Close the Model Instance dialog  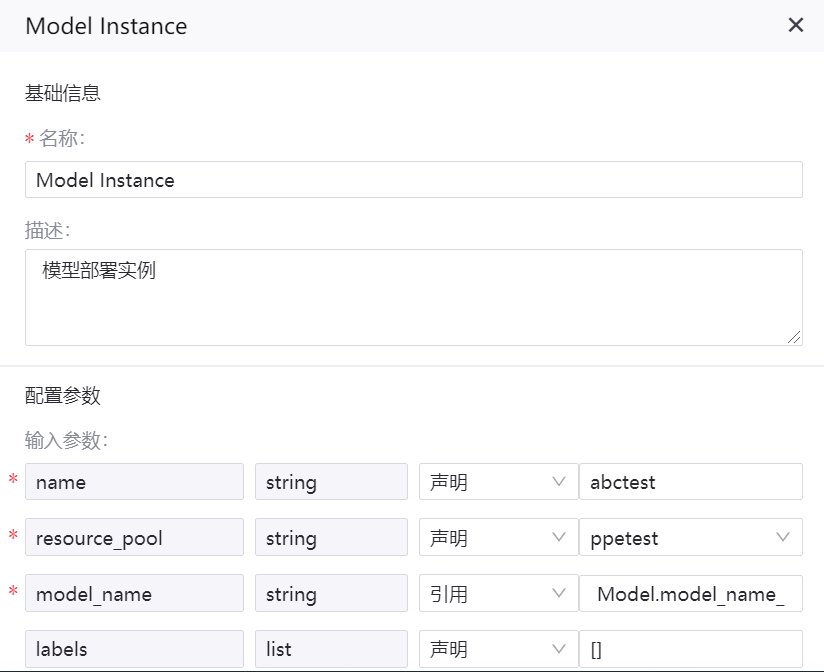pyautogui.click(x=796, y=25)
